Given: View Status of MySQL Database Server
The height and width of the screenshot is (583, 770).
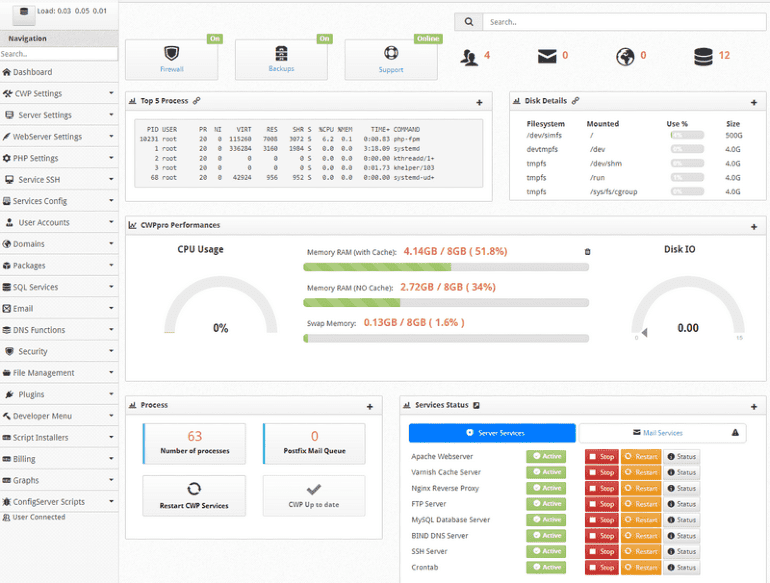Looking at the screenshot, I should coord(681,520).
